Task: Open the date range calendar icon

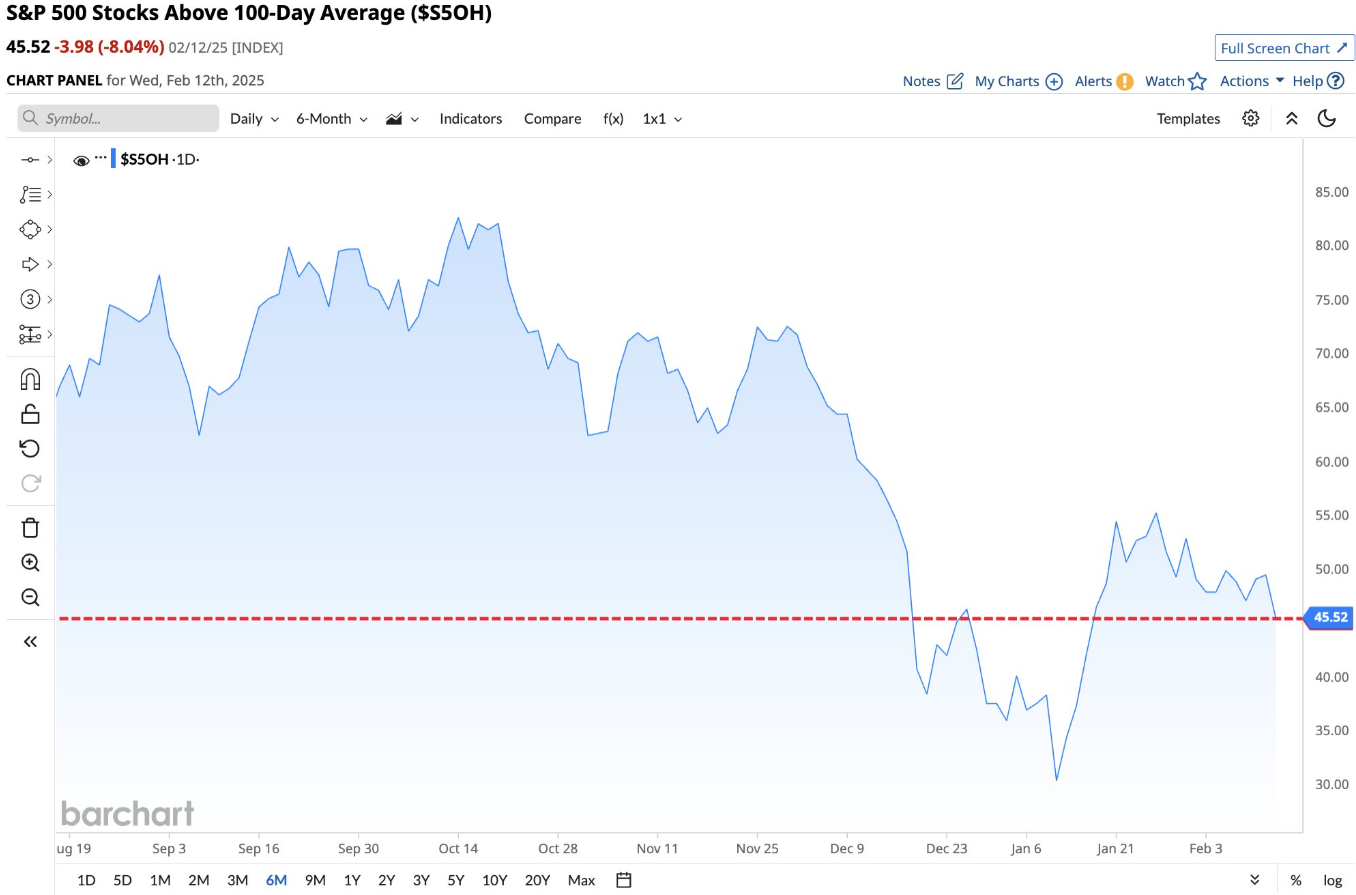Action: coord(624,880)
